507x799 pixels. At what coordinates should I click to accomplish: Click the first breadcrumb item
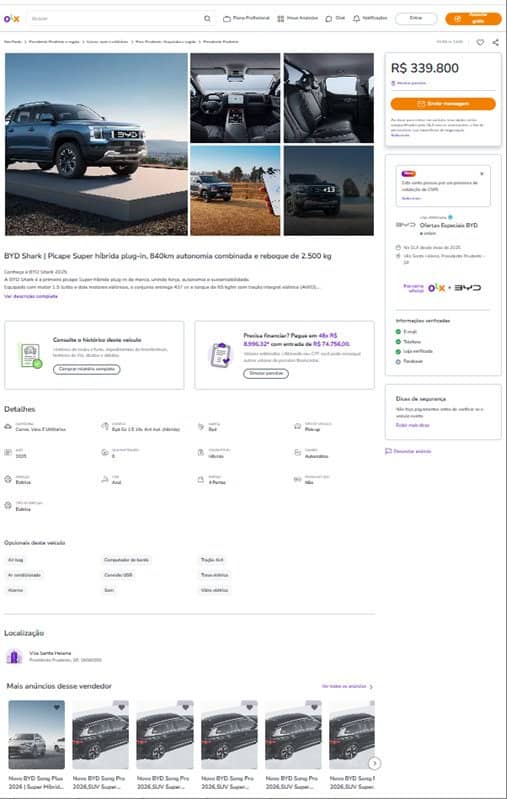(x=12, y=42)
